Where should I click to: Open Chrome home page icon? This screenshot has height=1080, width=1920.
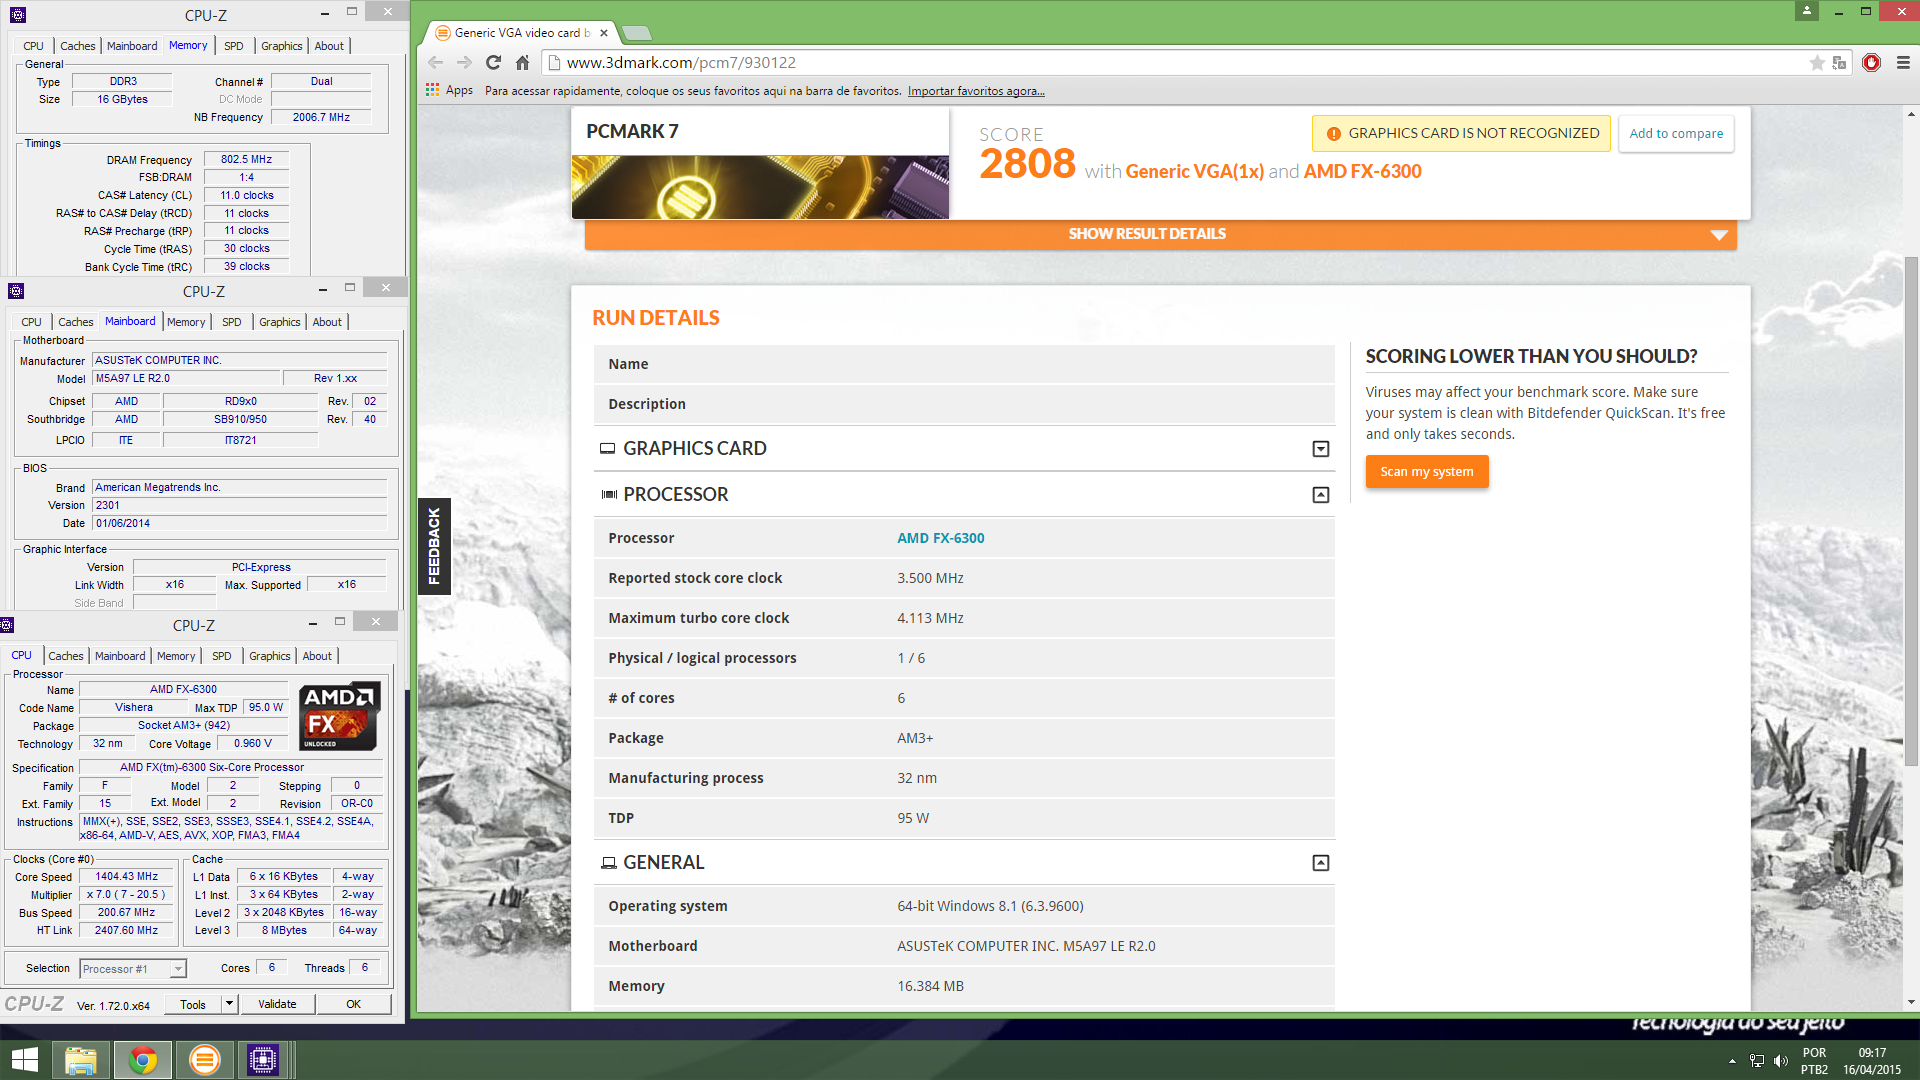coord(522,62)
